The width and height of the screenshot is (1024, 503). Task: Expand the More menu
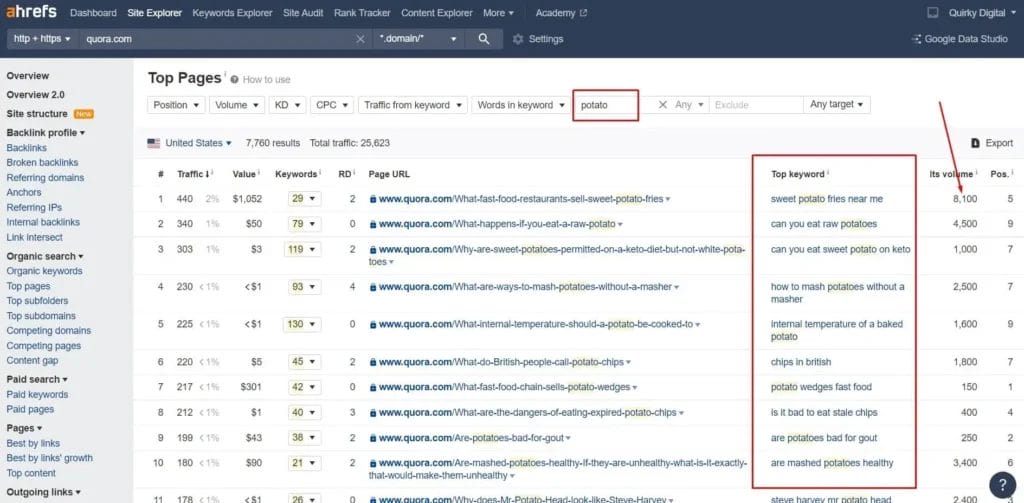click(x=498, y=12)
